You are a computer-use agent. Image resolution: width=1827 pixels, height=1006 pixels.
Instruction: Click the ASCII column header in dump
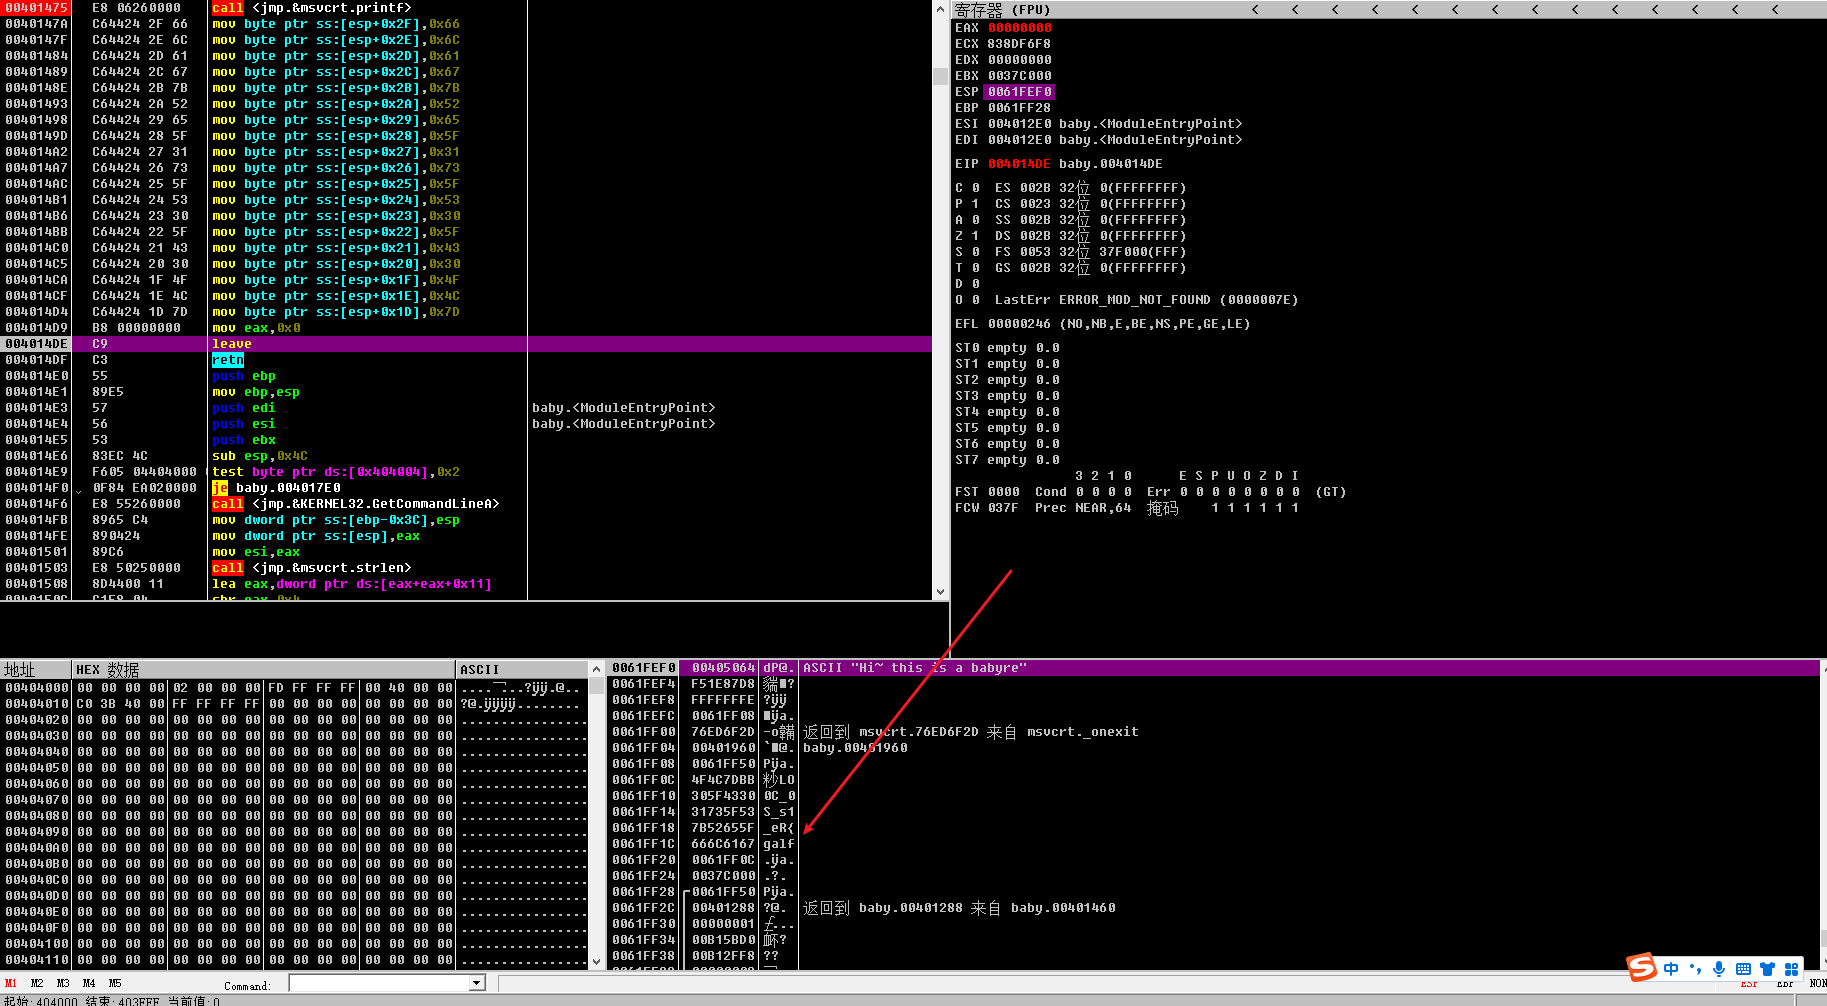click(x=521, y=669)
